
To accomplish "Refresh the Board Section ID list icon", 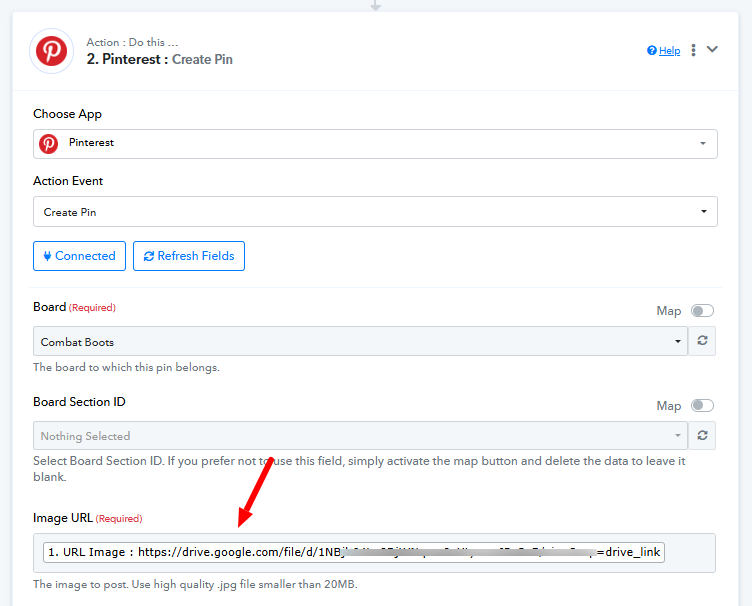I will (x=702, y=435).
